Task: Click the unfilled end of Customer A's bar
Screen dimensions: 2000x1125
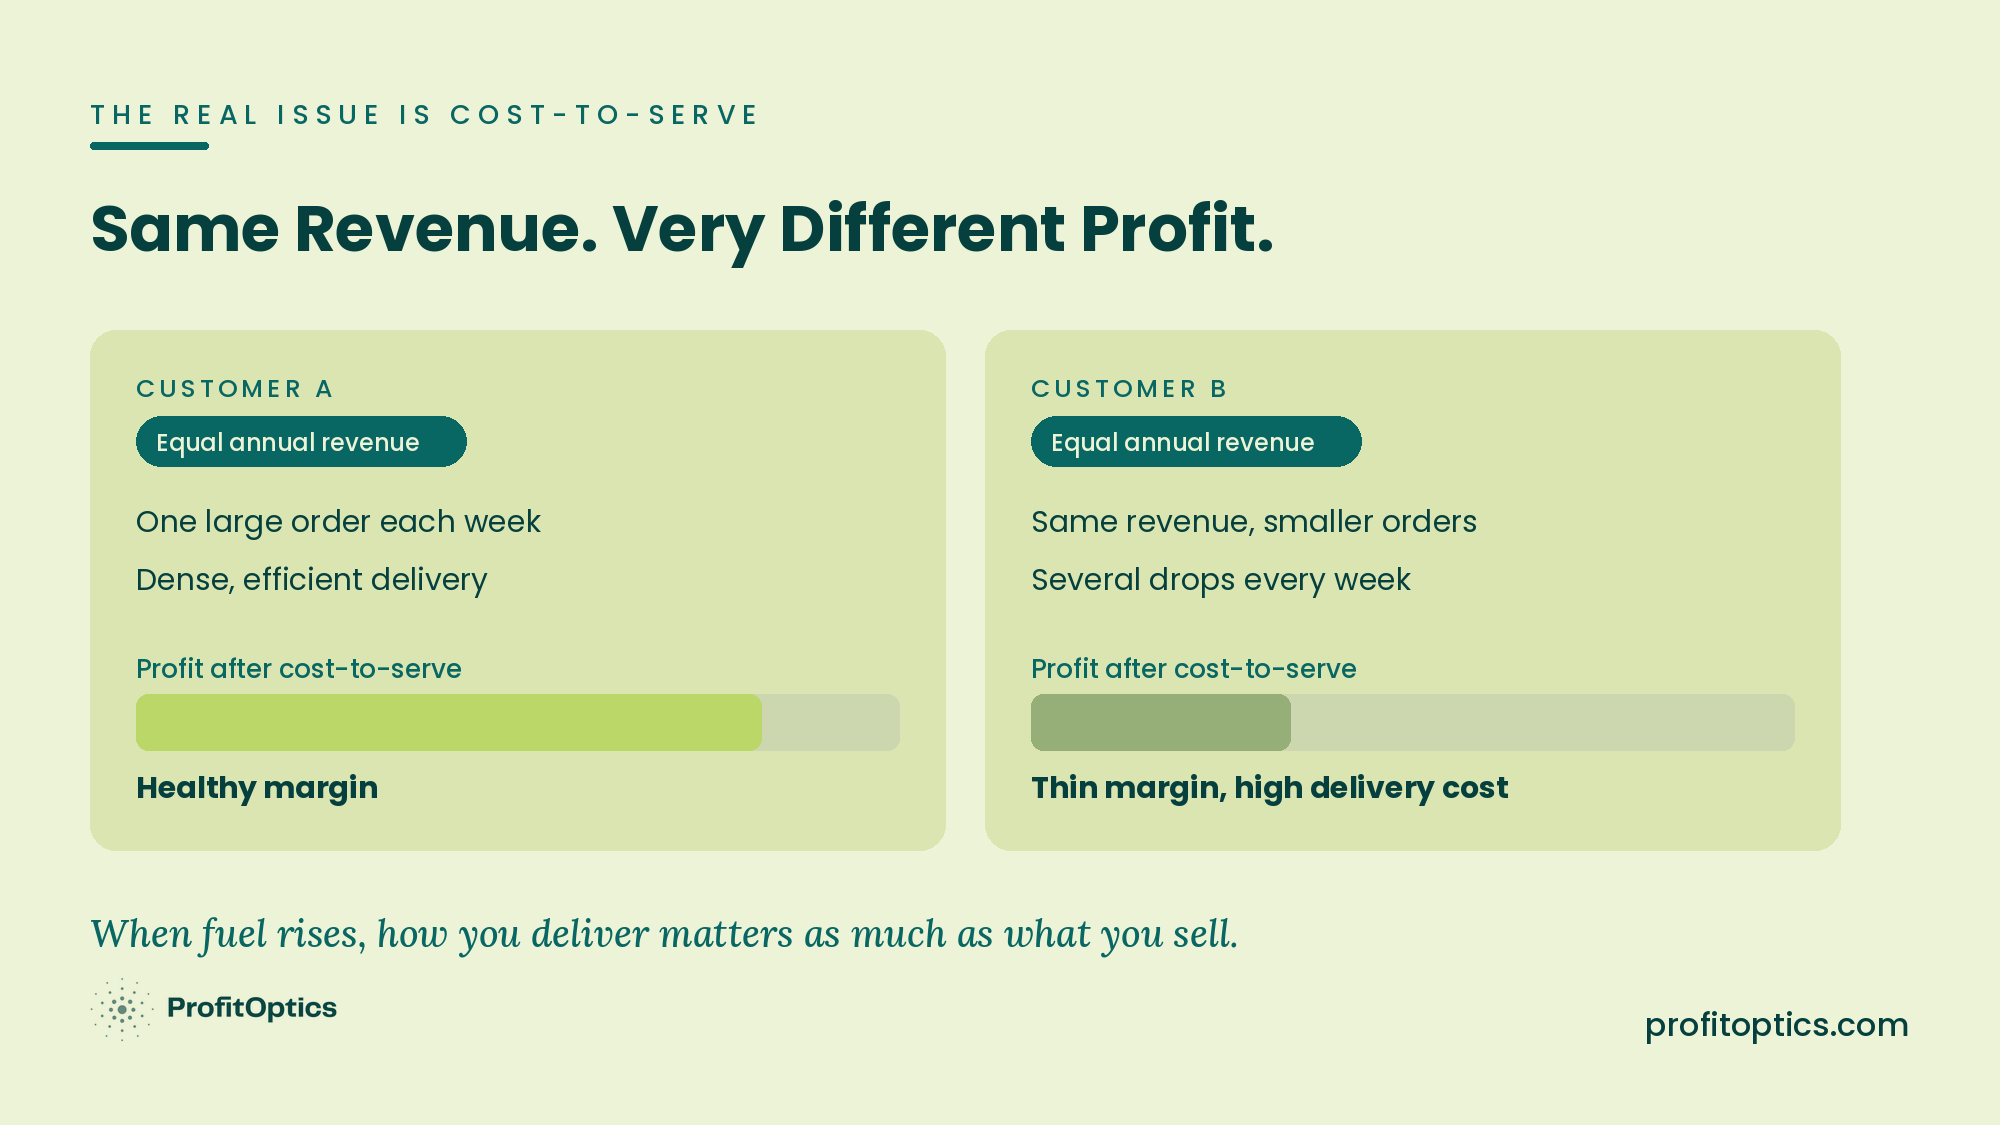Action: point(831,722)
